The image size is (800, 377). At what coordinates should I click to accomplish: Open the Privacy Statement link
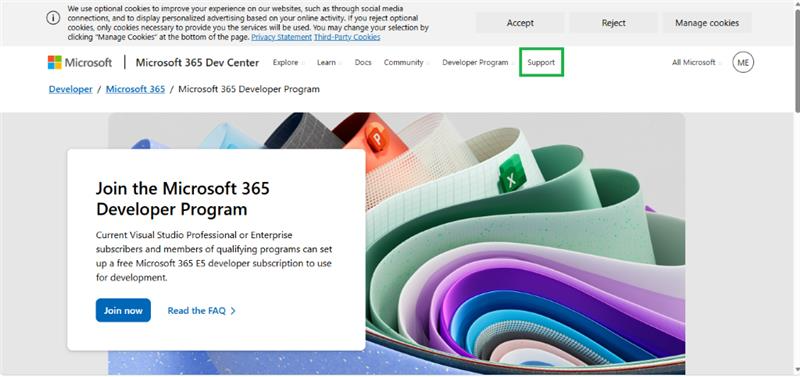[282, 37]
